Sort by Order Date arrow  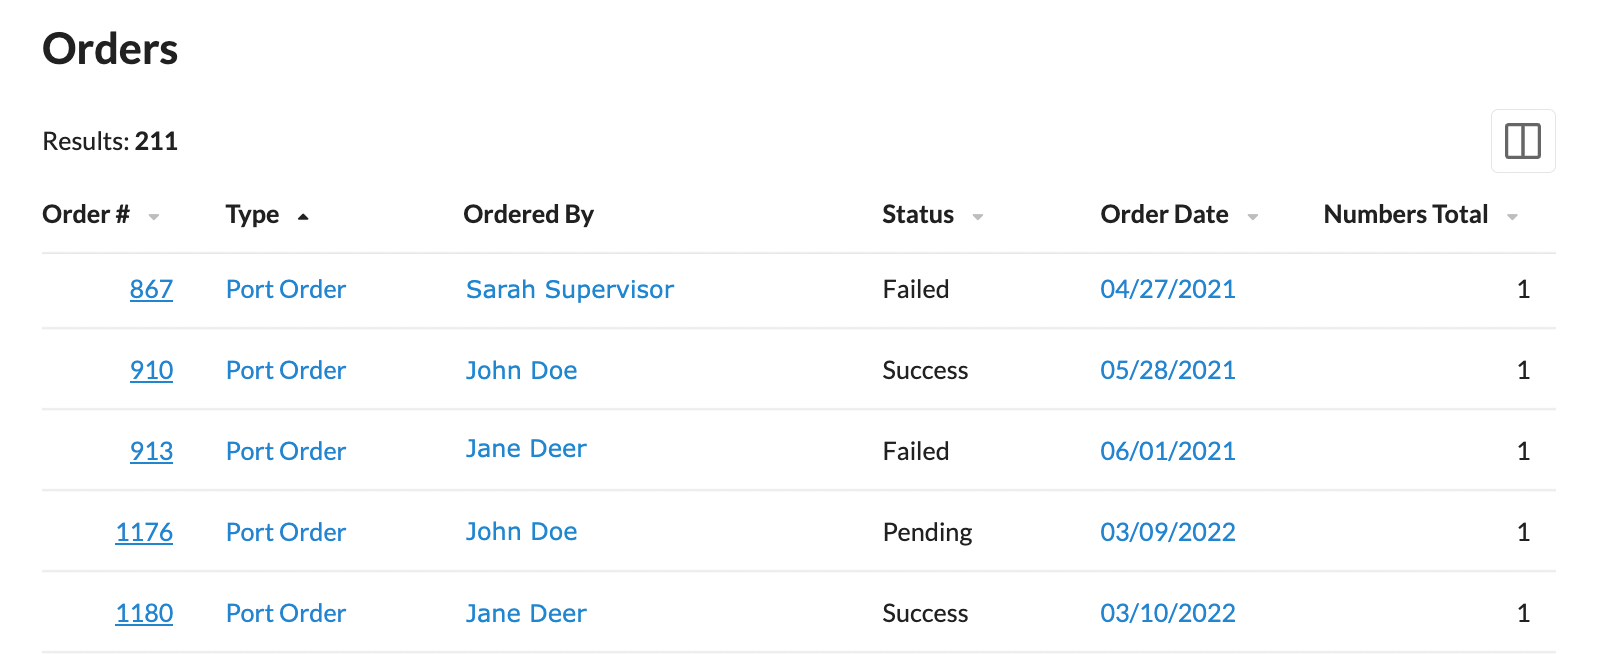click(x=1253, y=217)
